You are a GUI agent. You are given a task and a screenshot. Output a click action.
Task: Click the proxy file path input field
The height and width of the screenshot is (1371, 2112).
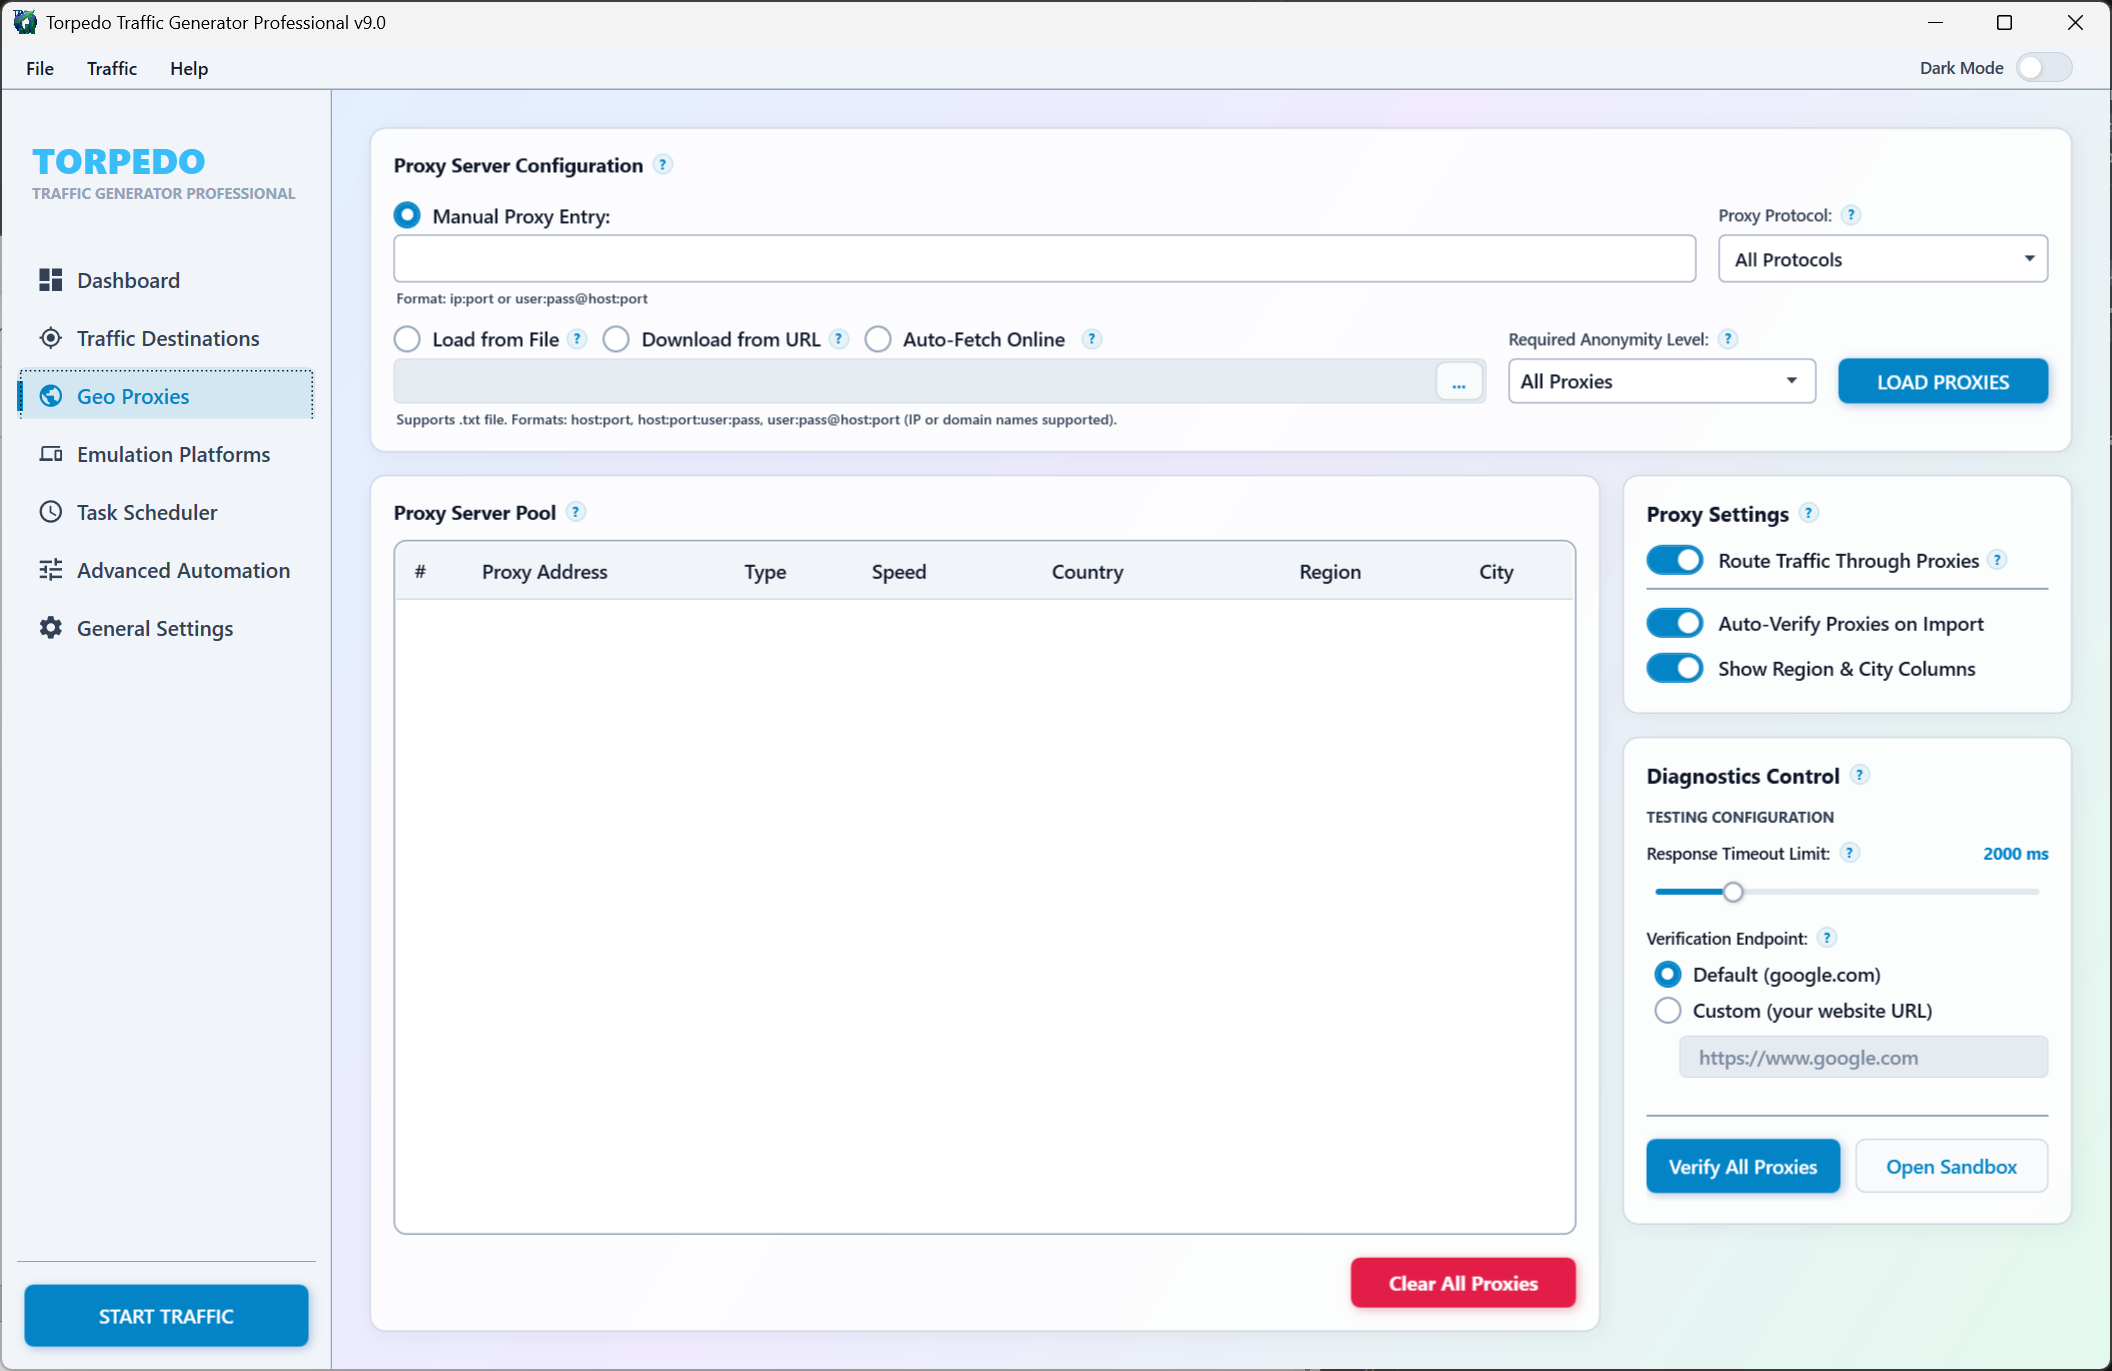tap(914, 381)
